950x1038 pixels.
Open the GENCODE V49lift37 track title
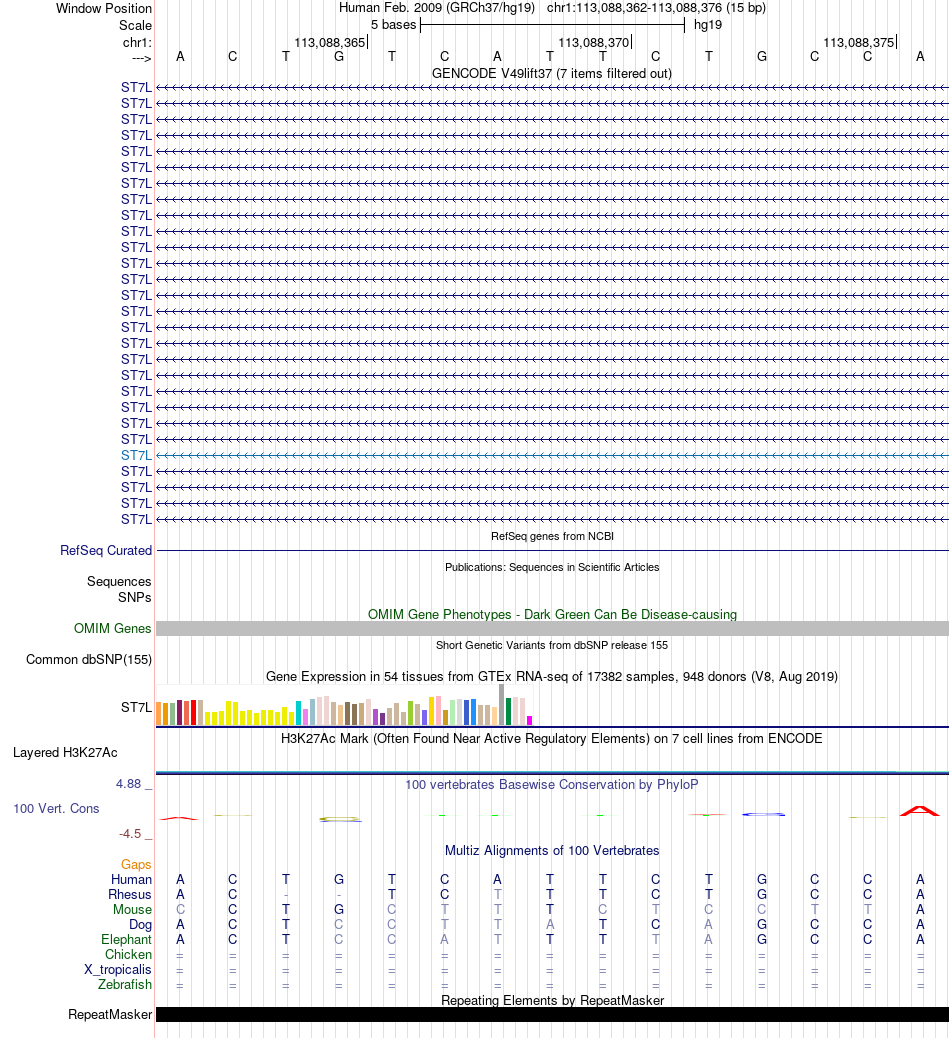click(x=551, y=73)
